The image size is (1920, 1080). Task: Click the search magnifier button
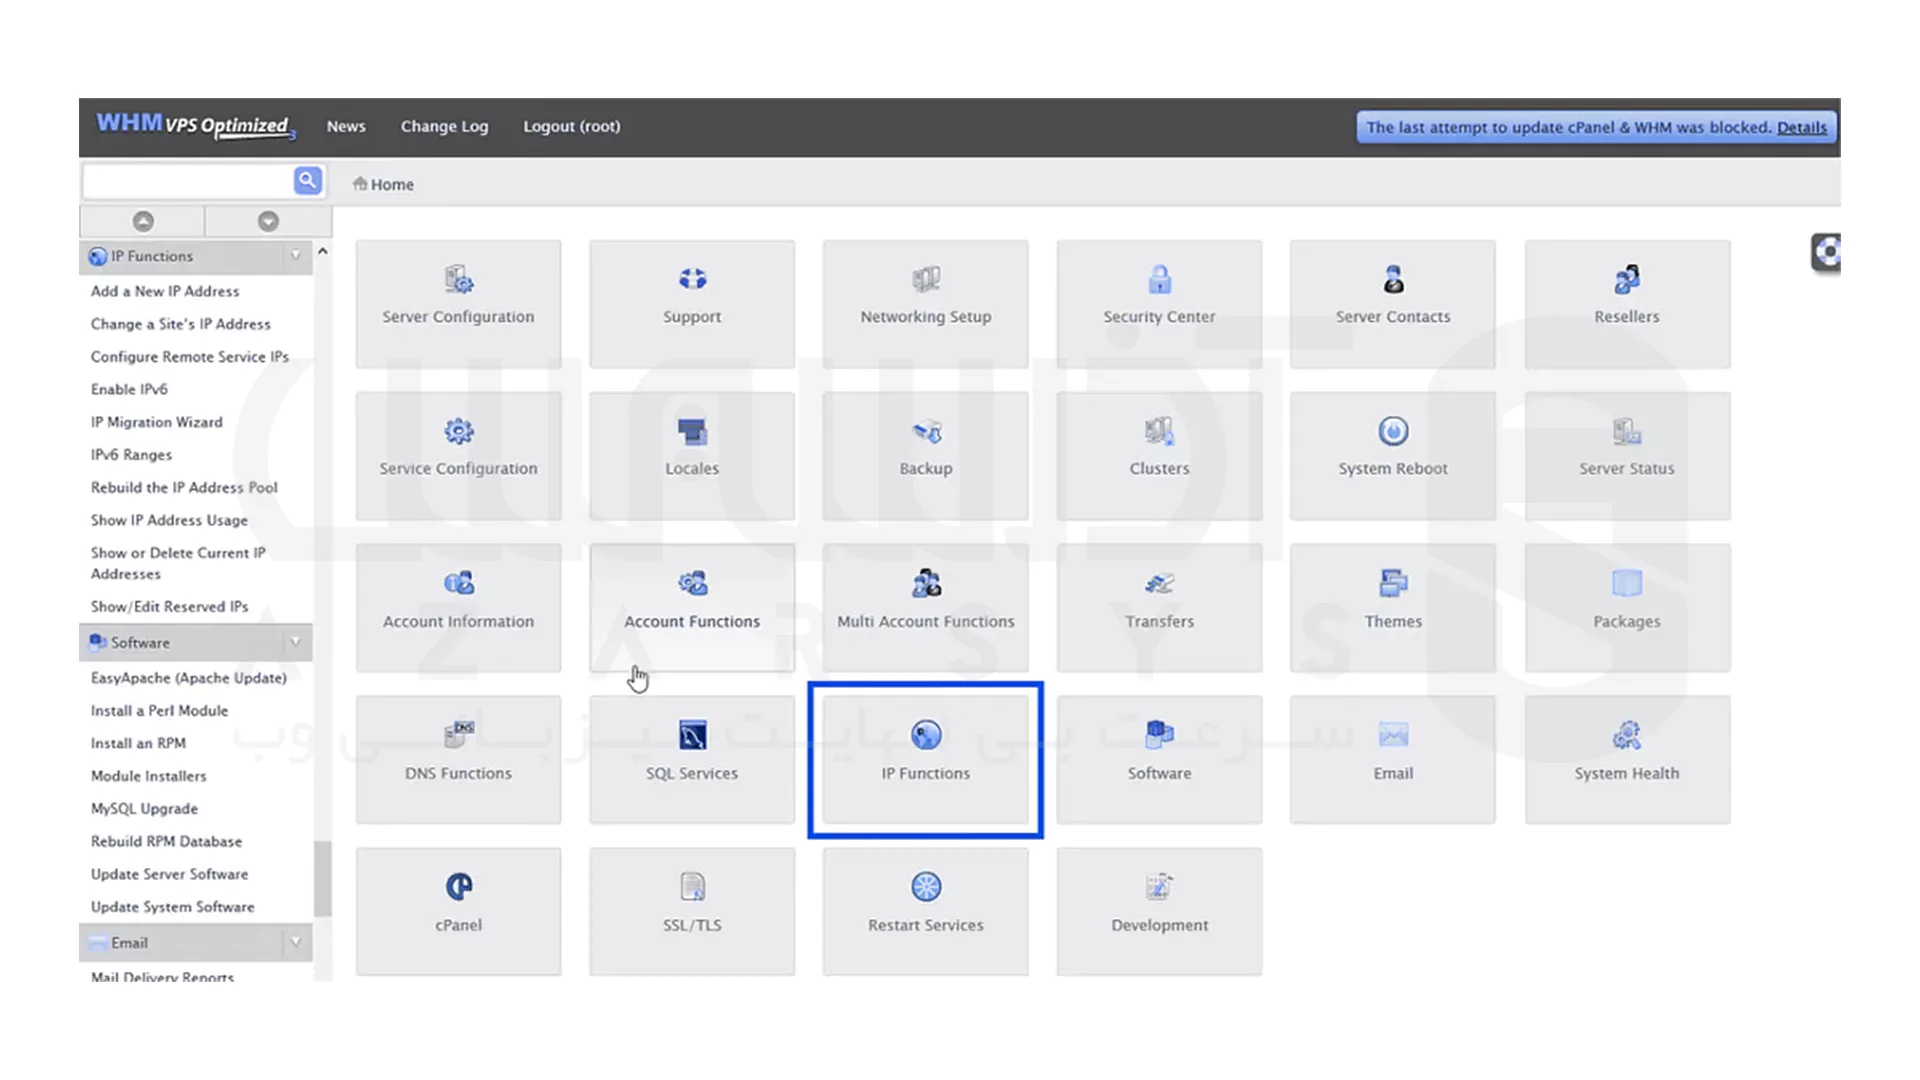[x=308, y=181]
